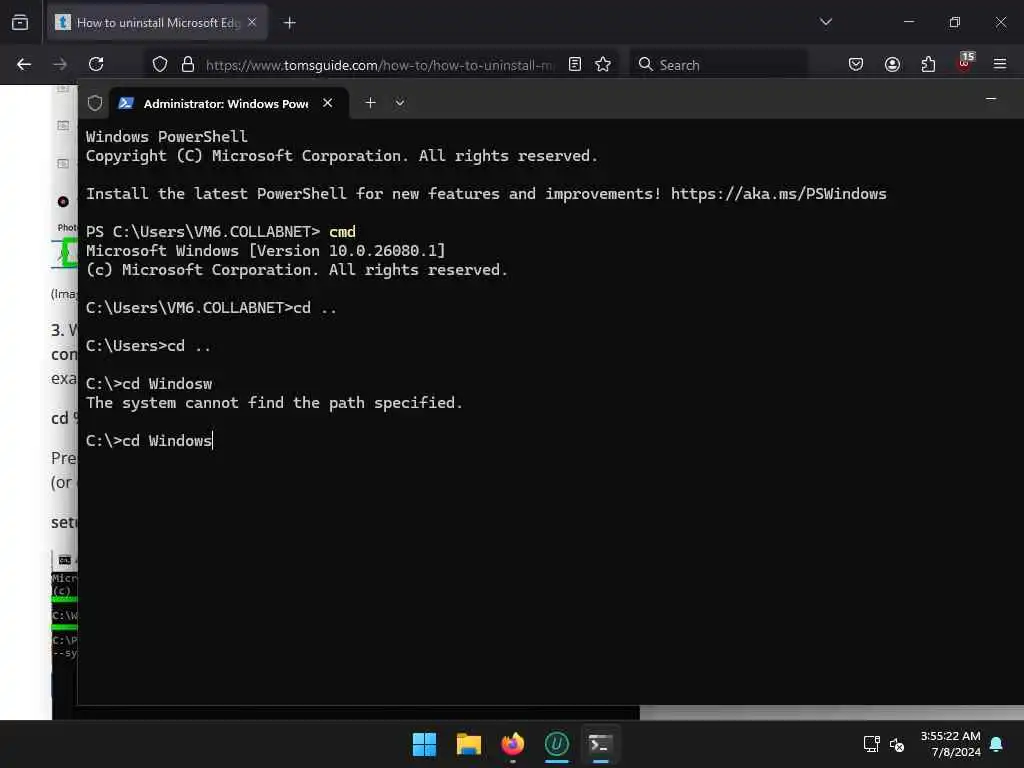Image resolution: width=1024 pixels, height=768 pixels.
Task: Click the site padlock icon
Action: 188,64
